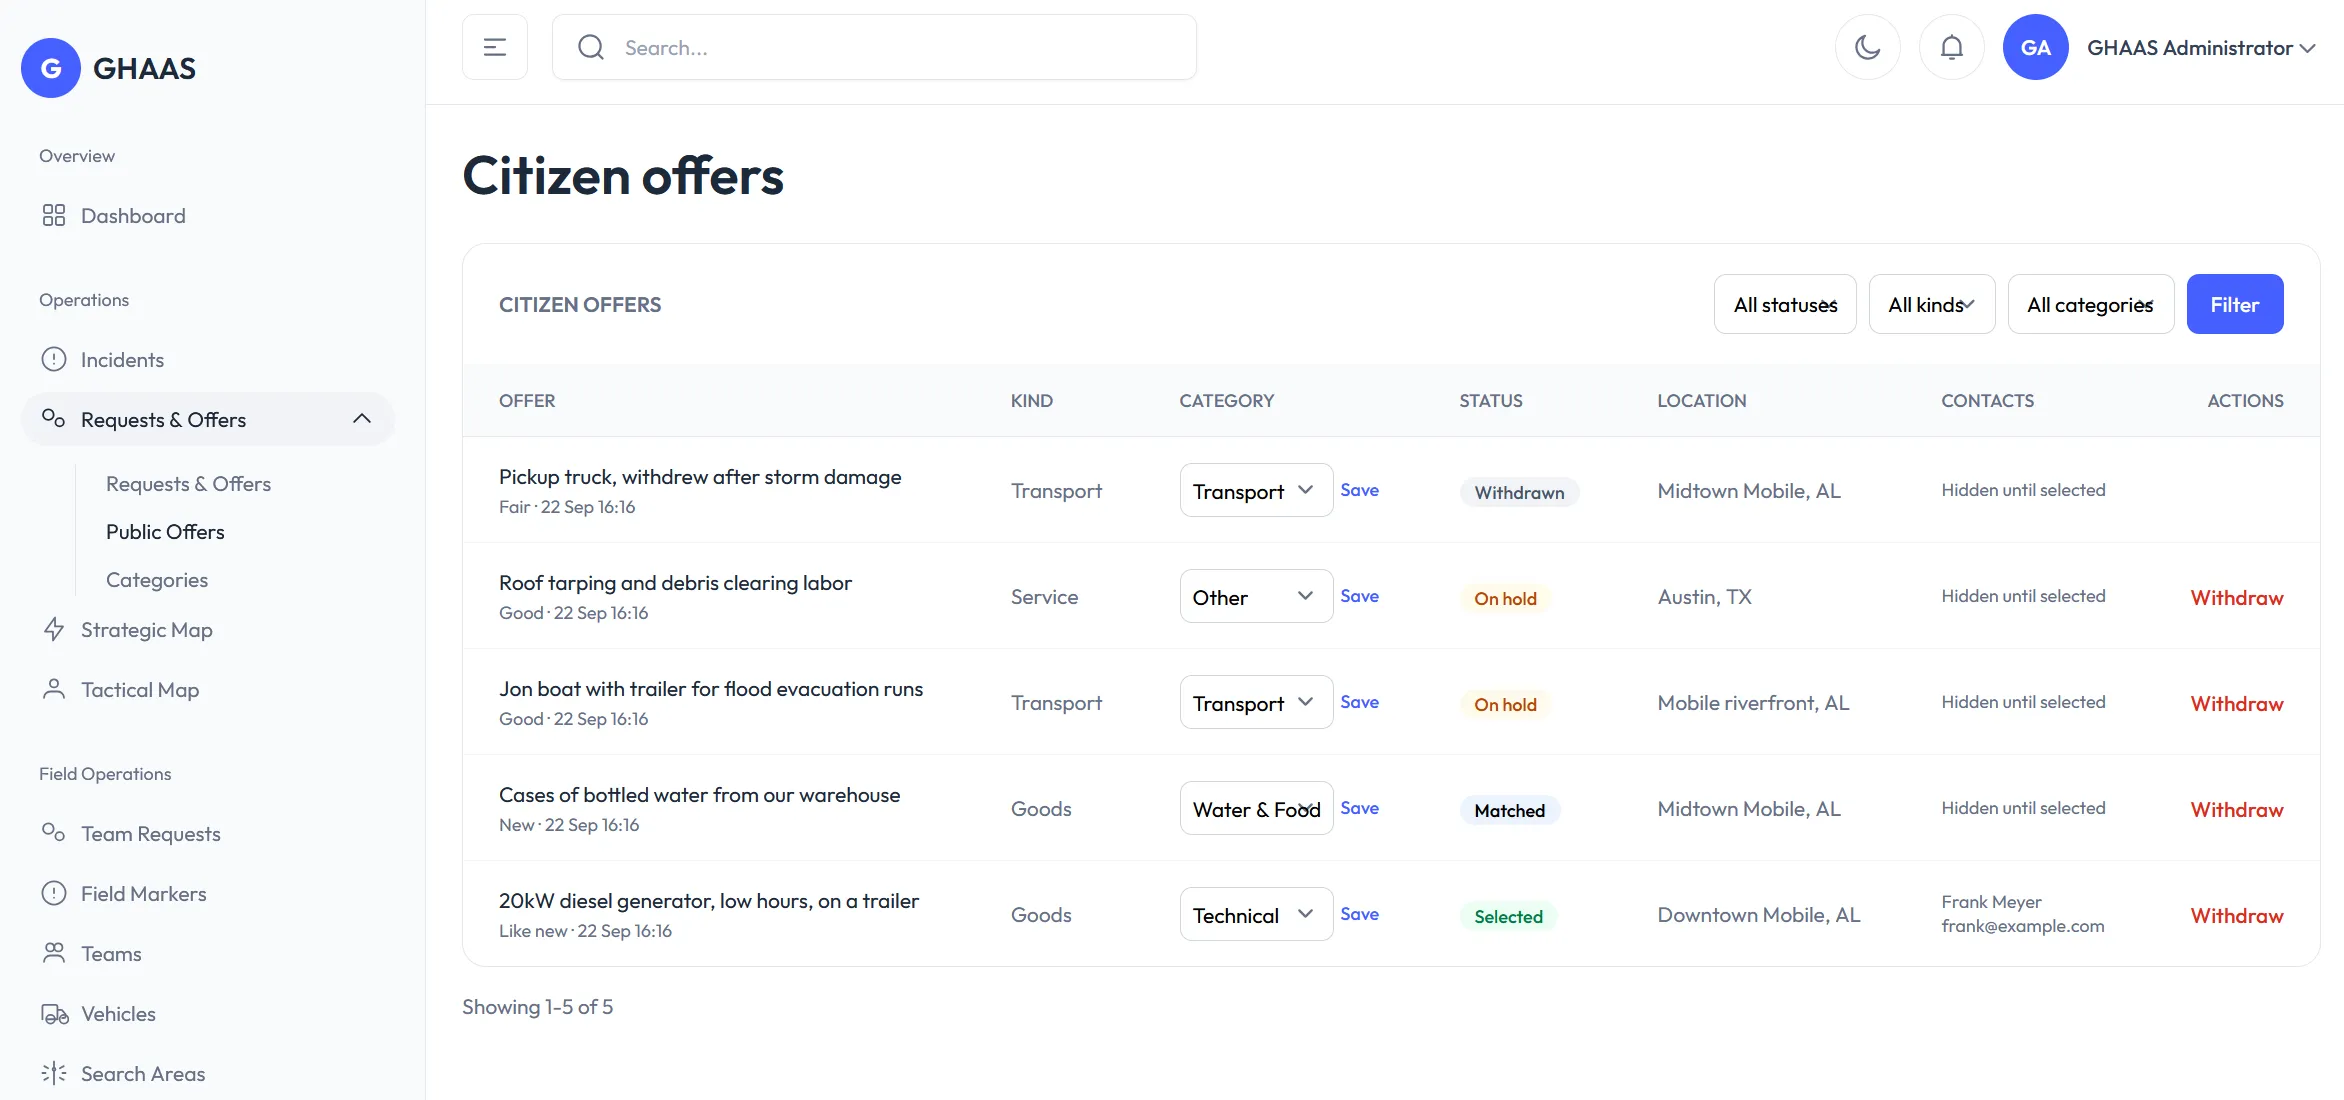Select Public Offers submenu item

pyautogui.click(x=165, y=532)
